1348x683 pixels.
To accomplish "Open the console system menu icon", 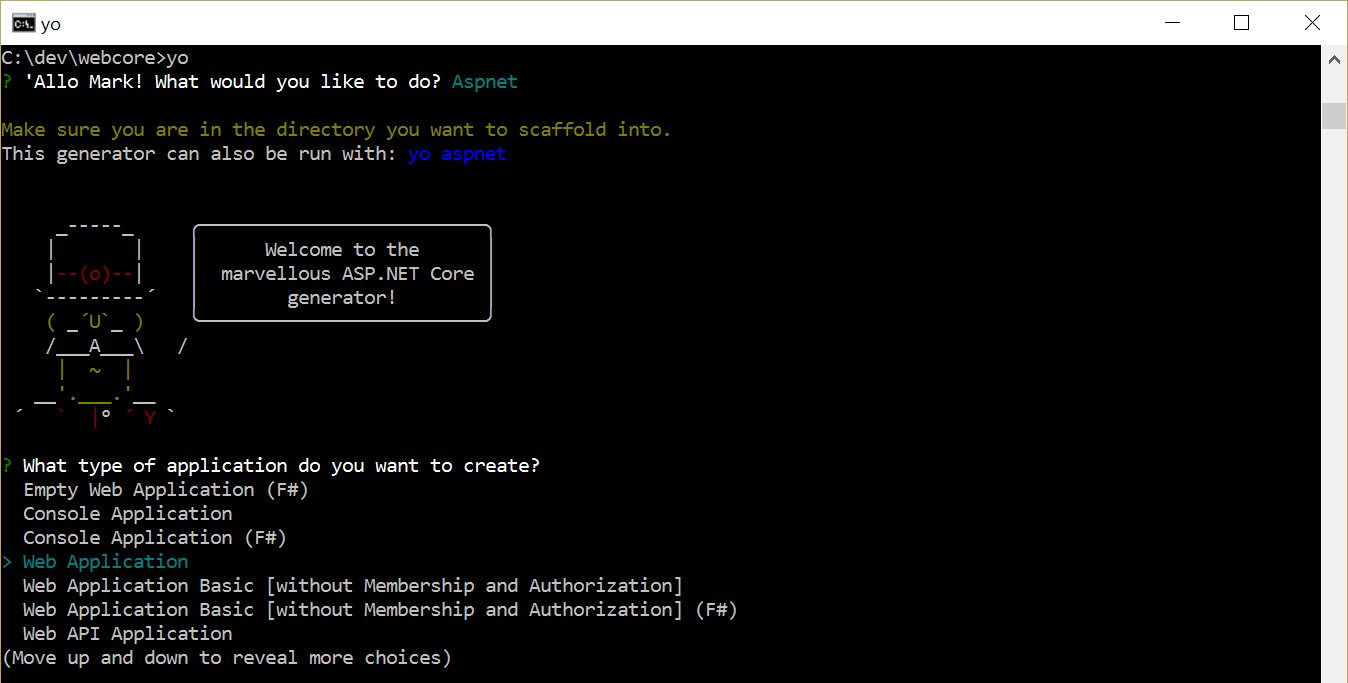I will point(22,22).
